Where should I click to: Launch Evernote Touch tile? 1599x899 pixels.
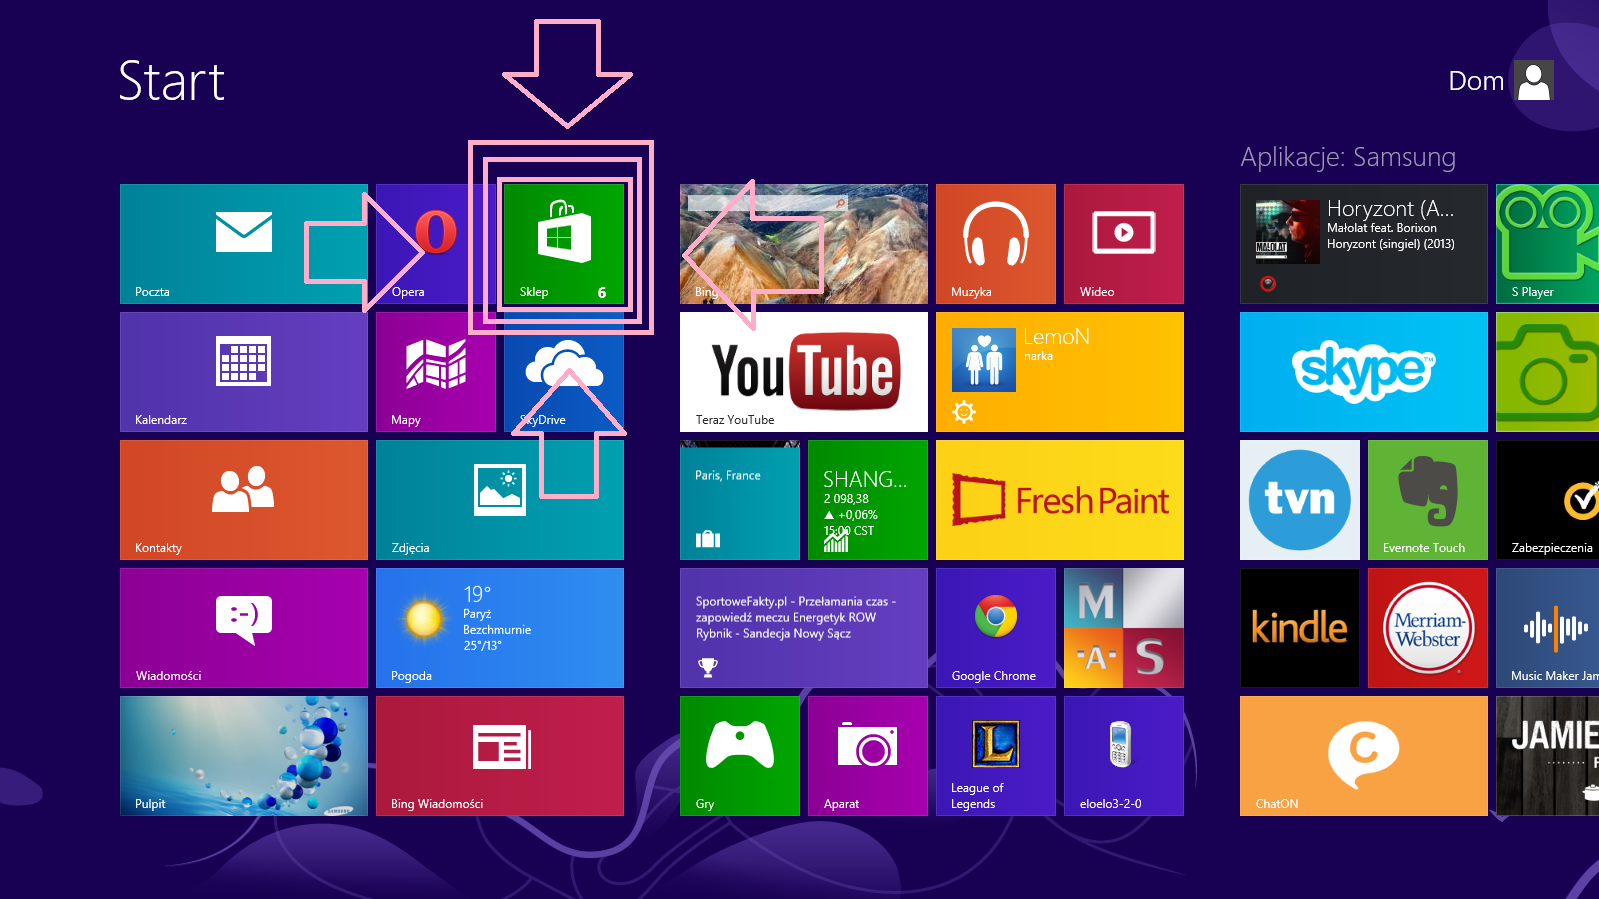[x=1428, y=500]
